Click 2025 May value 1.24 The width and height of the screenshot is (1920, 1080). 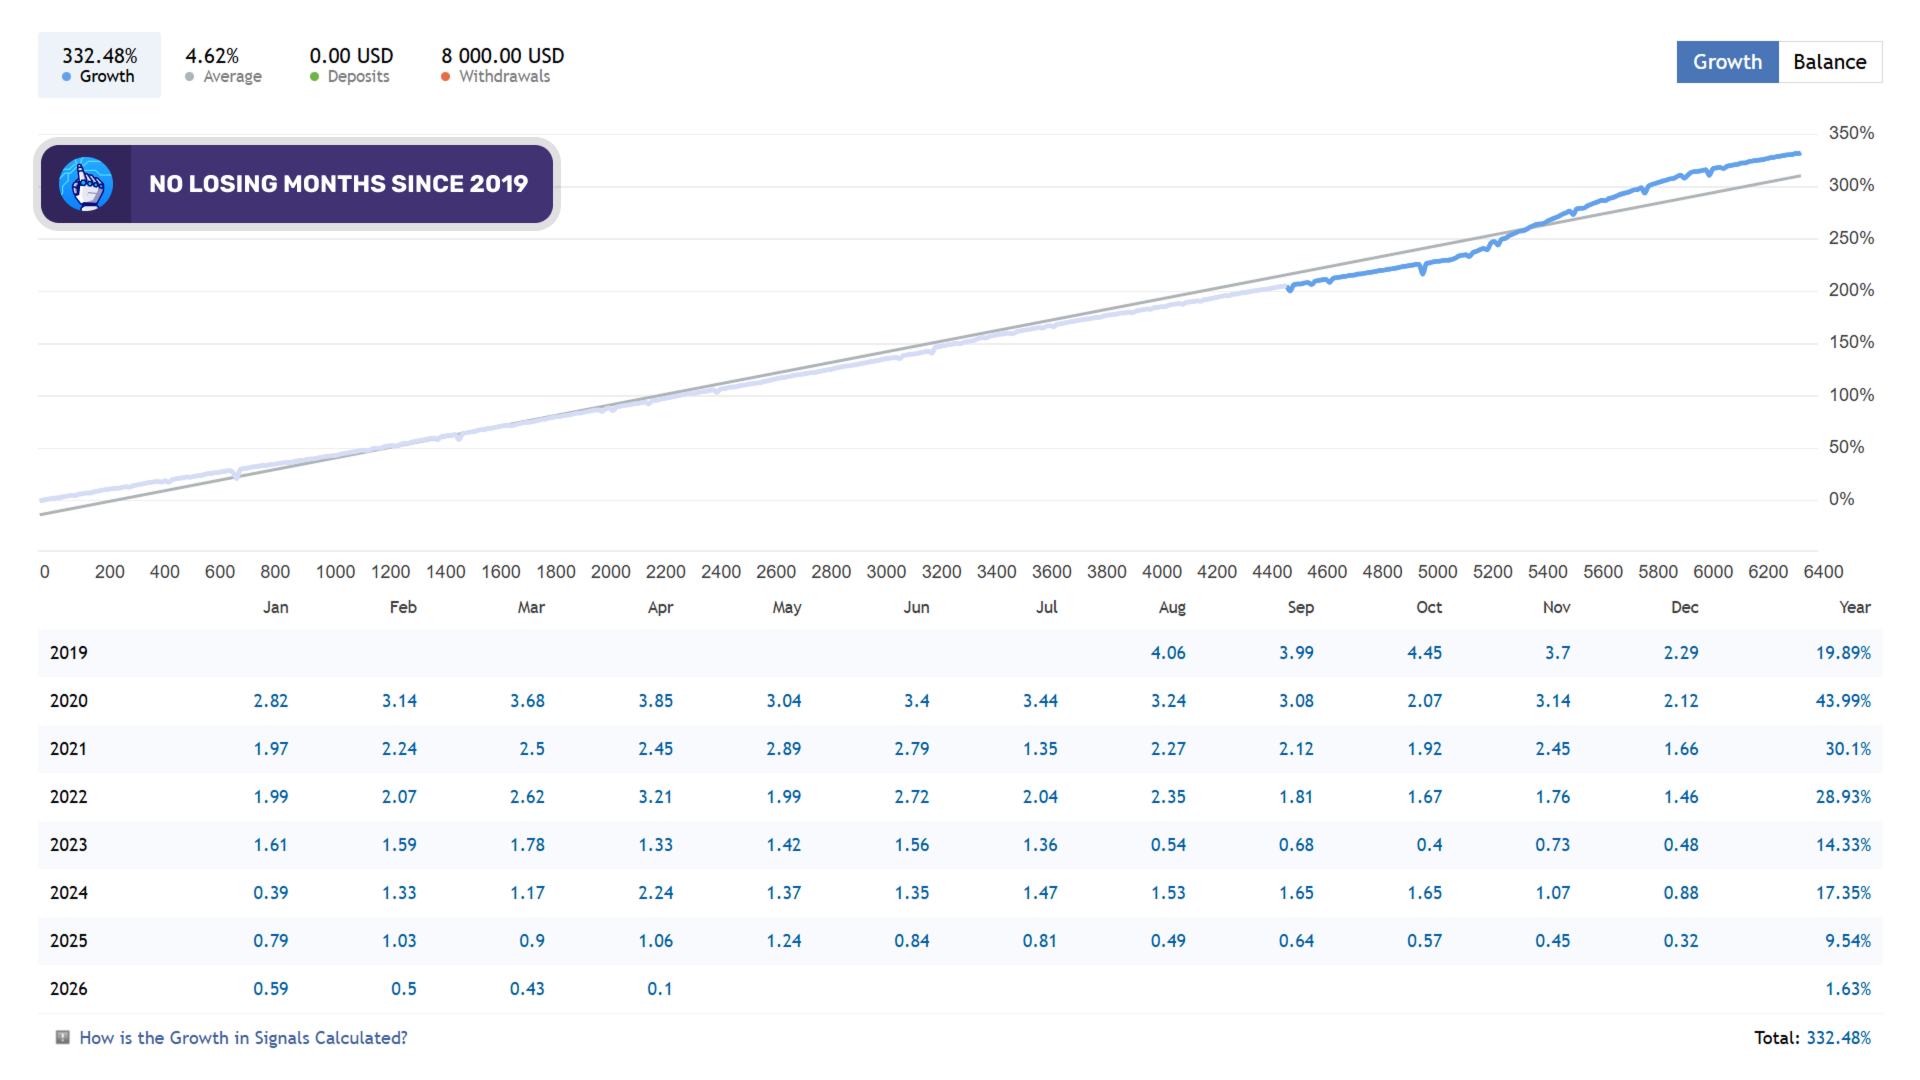(x=783, y=941)
